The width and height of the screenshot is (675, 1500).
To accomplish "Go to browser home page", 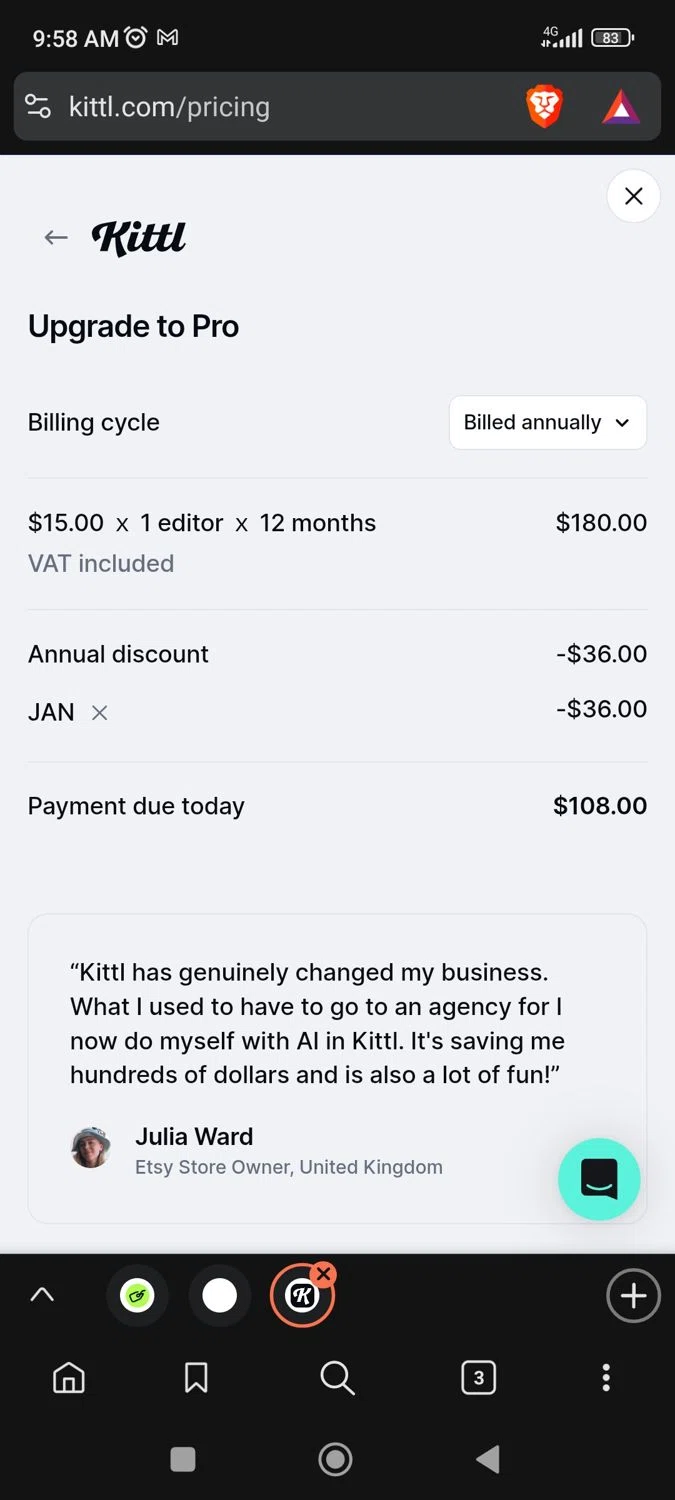I will coord(68,1378).
